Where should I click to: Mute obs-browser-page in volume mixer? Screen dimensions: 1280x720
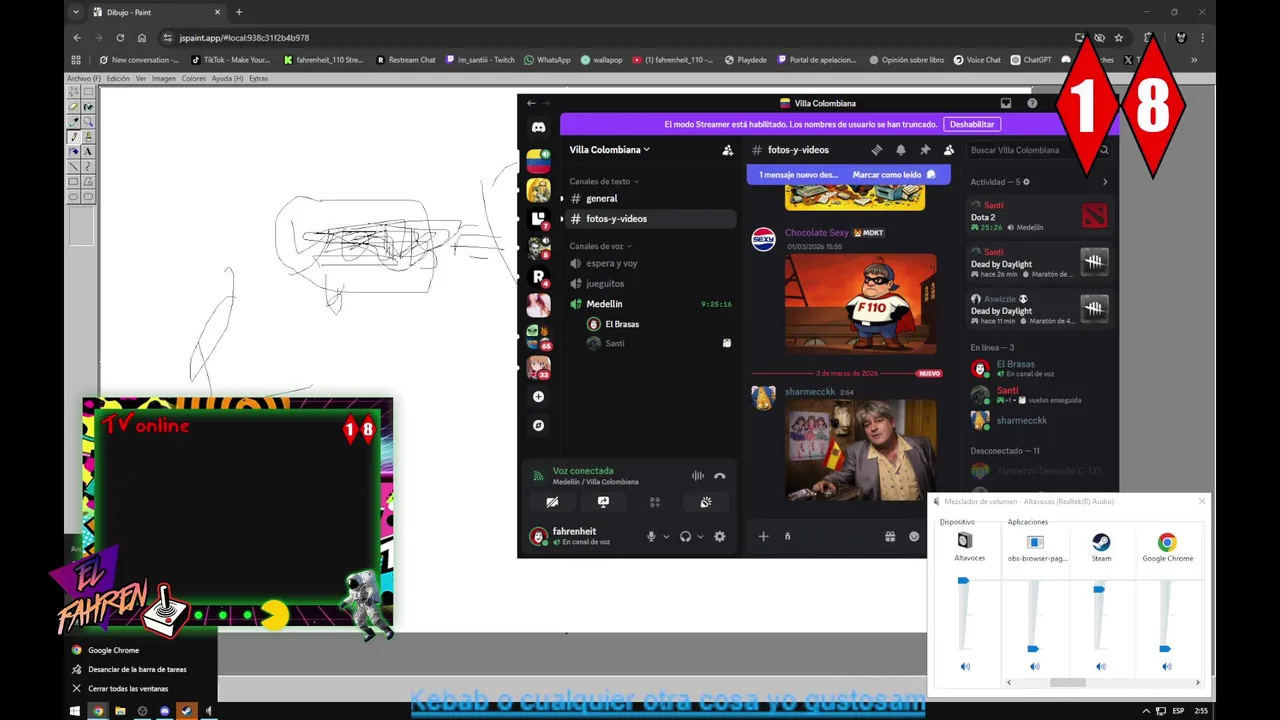tap(1035, 666)
